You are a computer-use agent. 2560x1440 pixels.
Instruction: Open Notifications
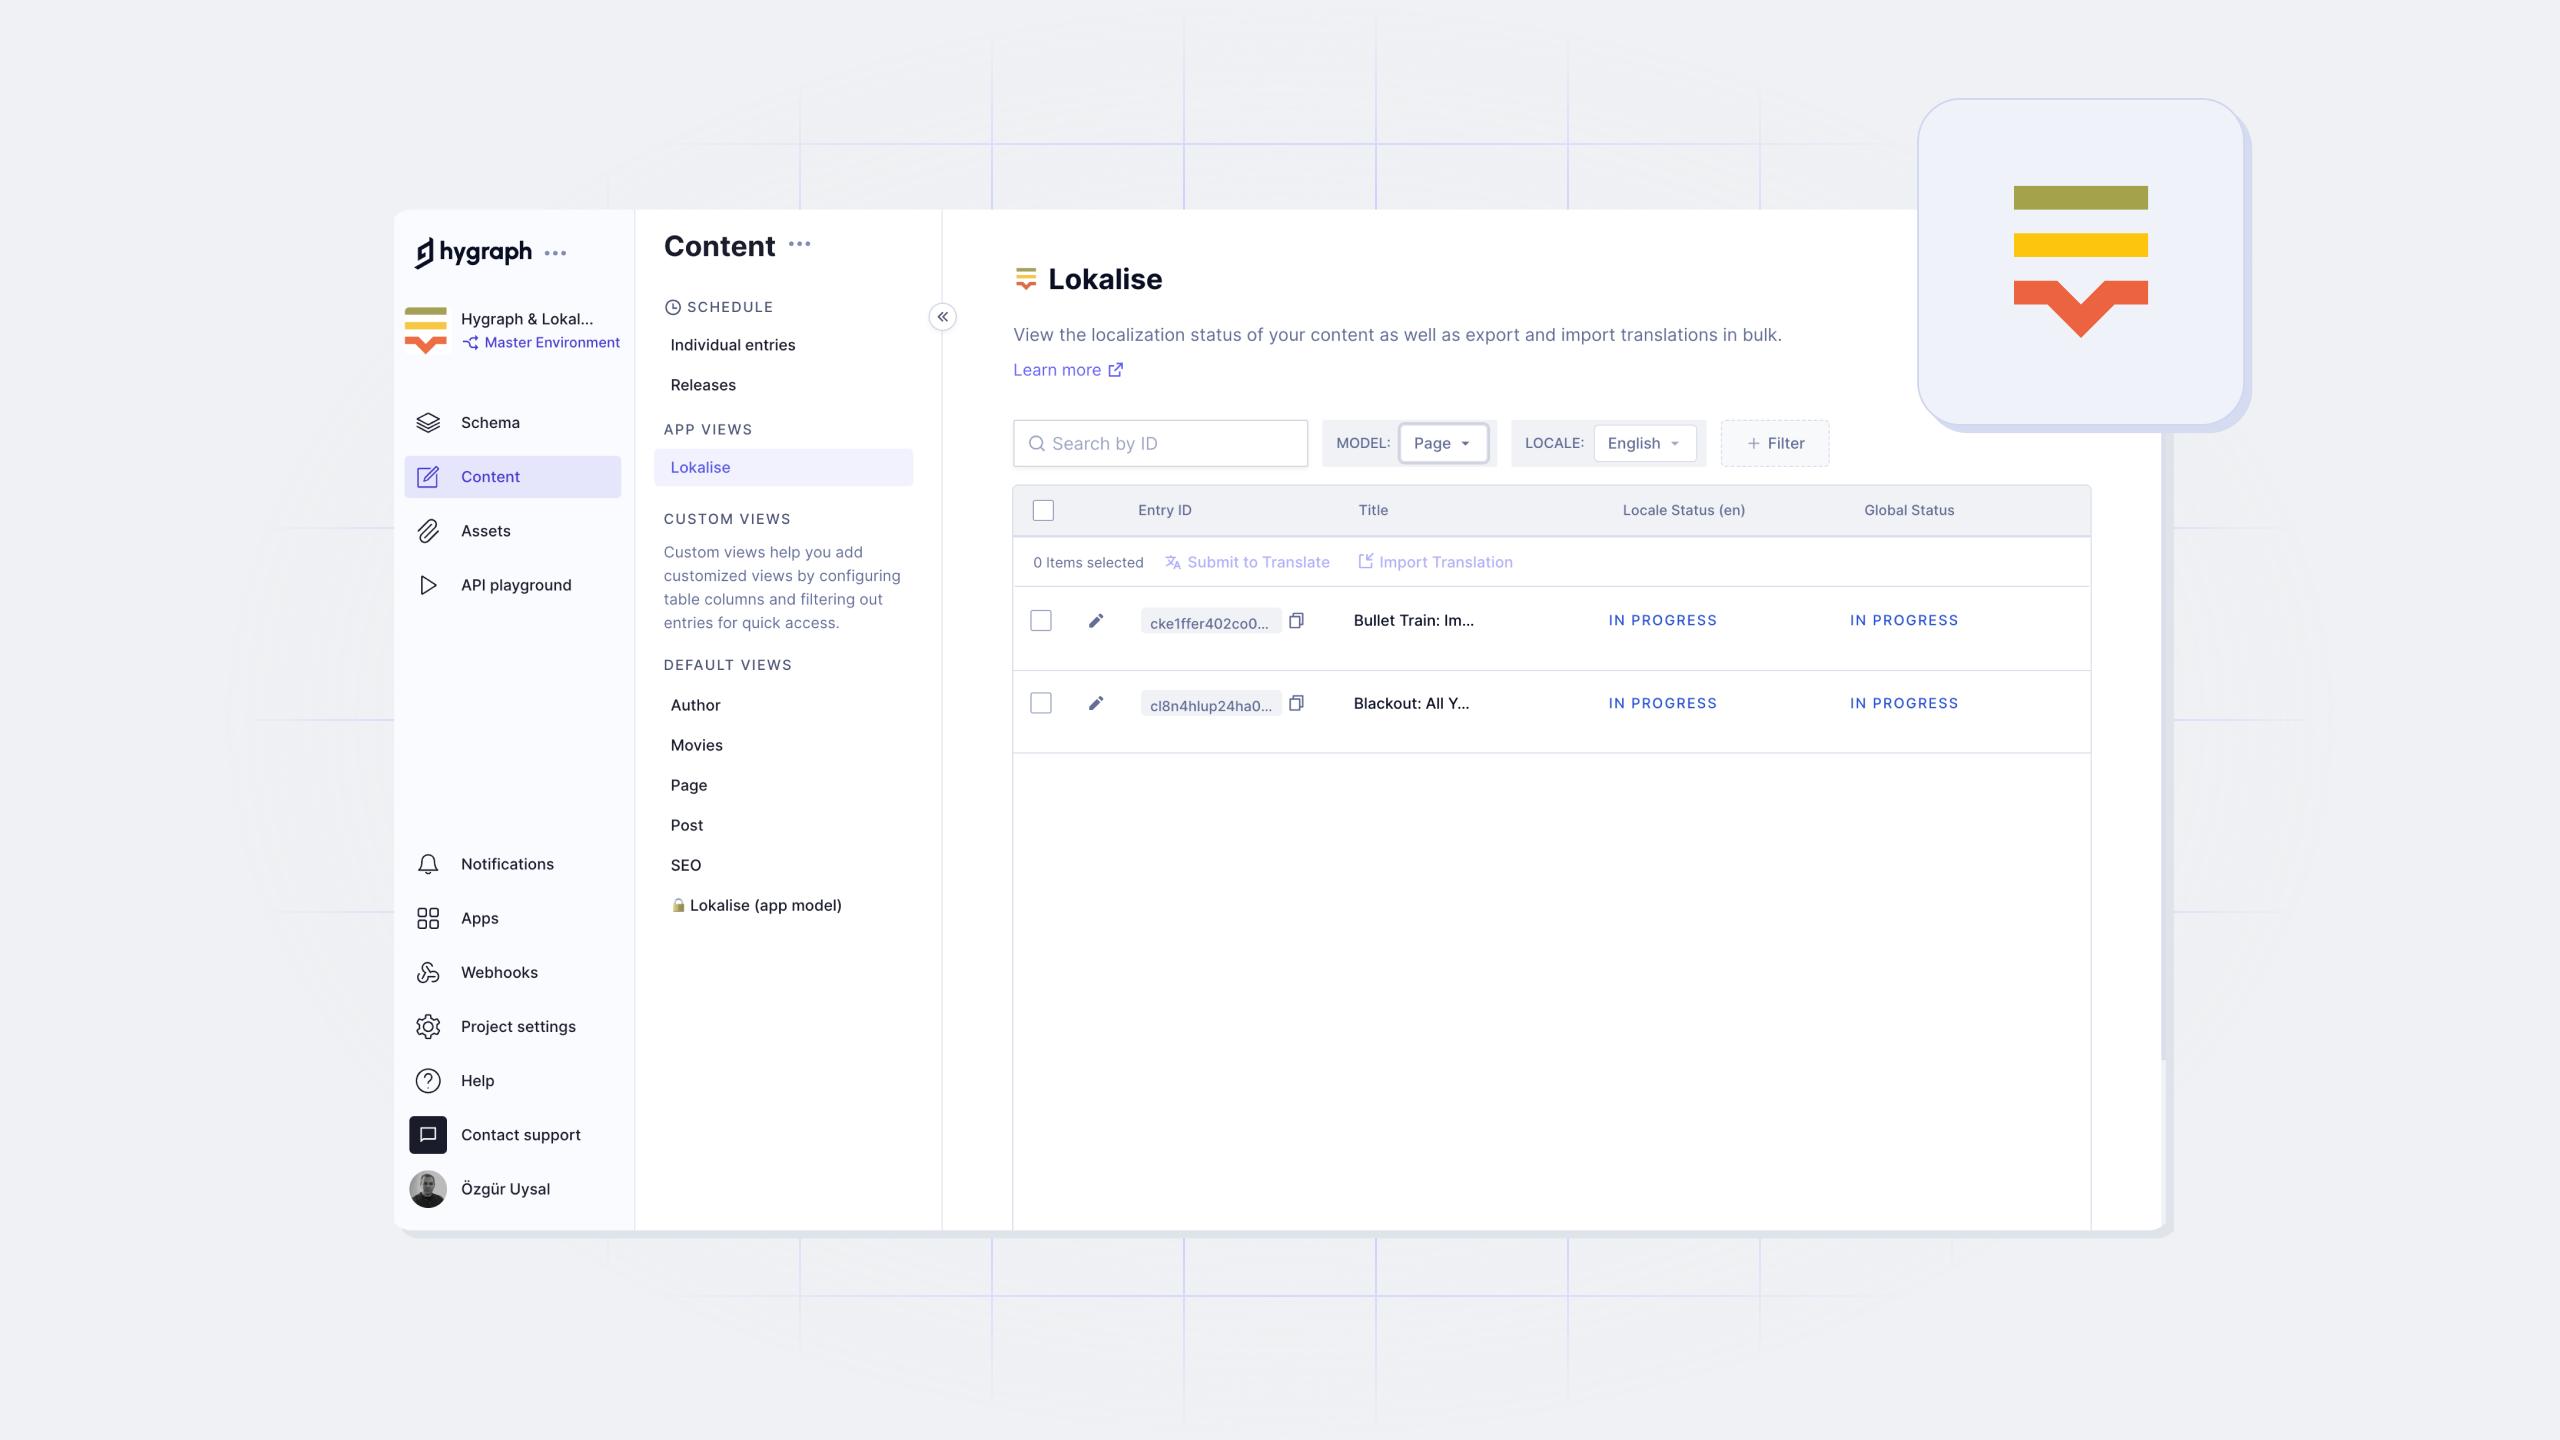coord(507,864)
